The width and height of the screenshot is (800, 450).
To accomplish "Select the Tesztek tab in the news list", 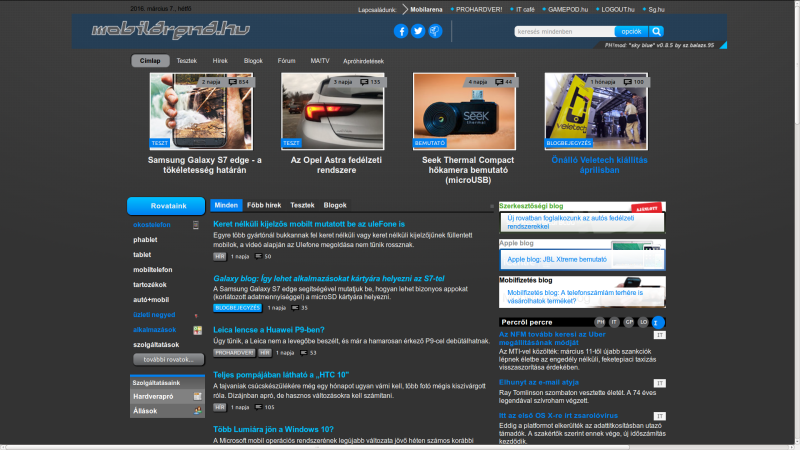I will (x=302, y=205).
